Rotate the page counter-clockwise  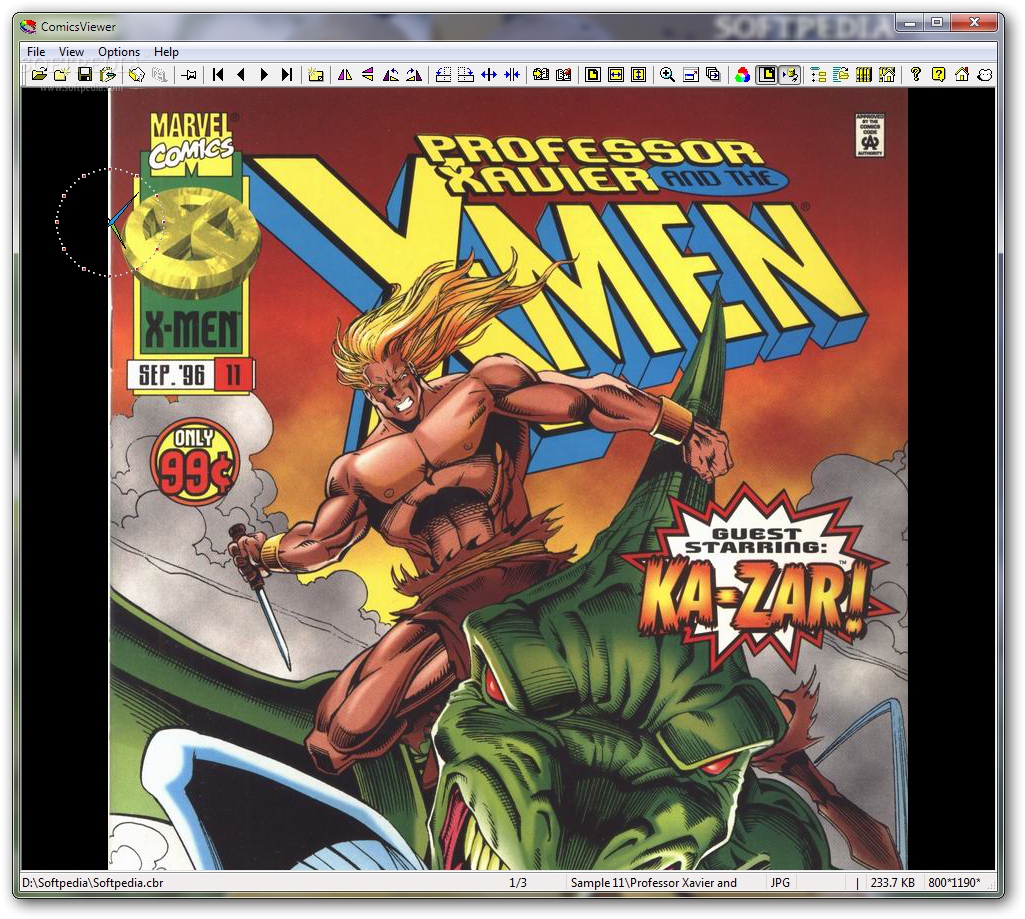pos(391,75)
